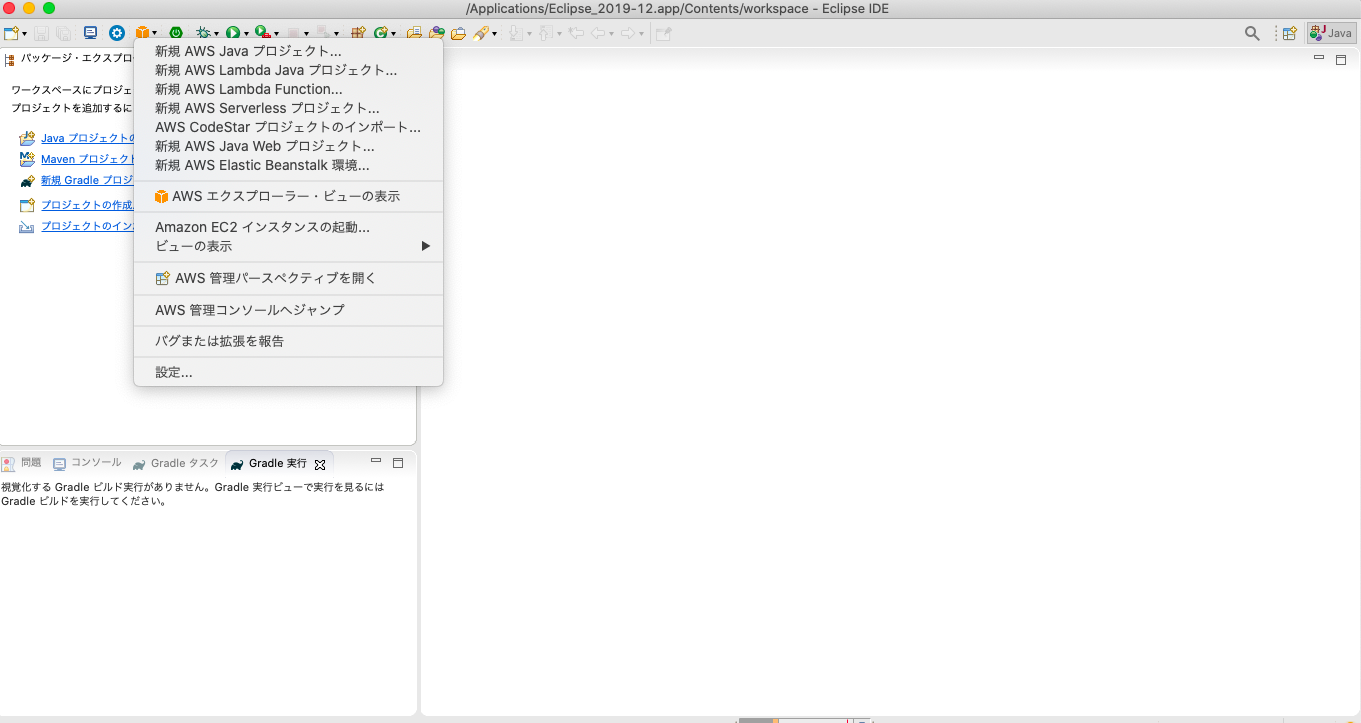Choose AWS CodeStar プロジェクトのインポート
Screen dimensions: 1361x723
288,127
